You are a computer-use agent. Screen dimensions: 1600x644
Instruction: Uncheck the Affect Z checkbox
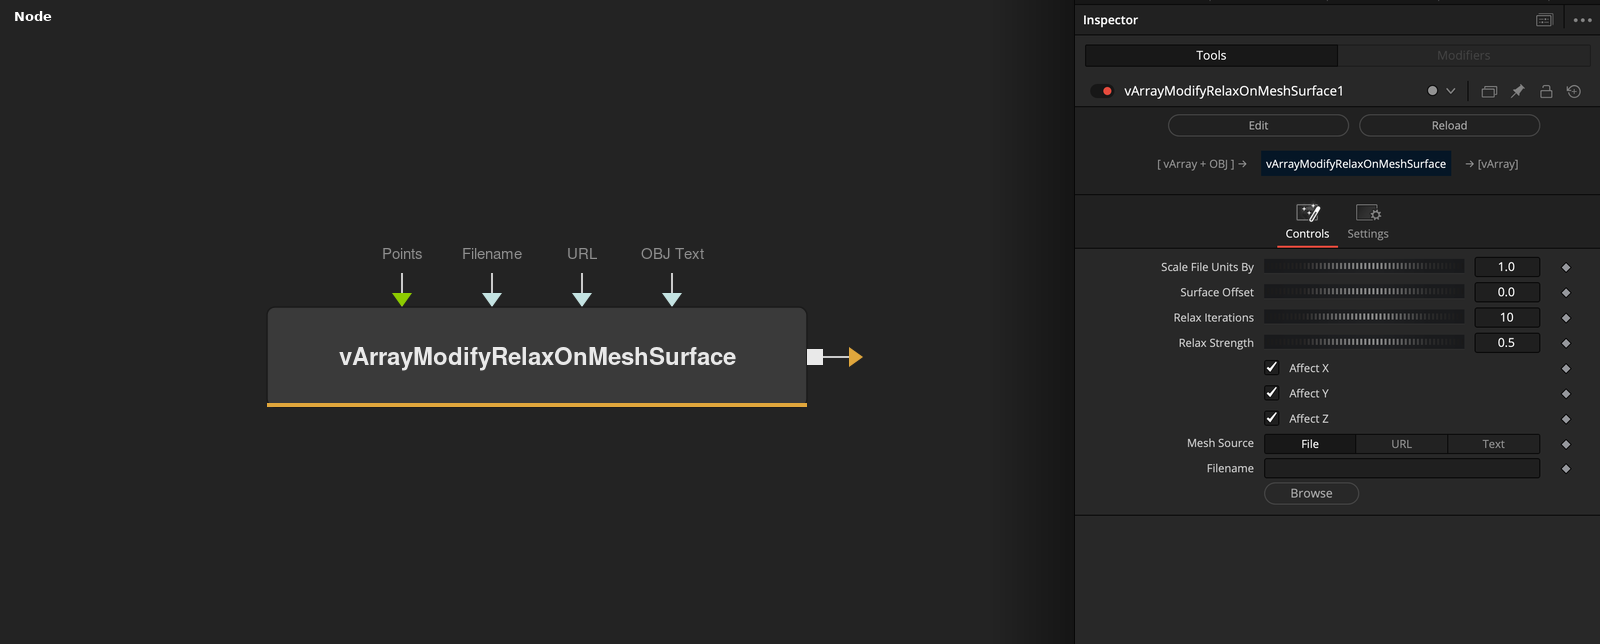(1272, 418)
